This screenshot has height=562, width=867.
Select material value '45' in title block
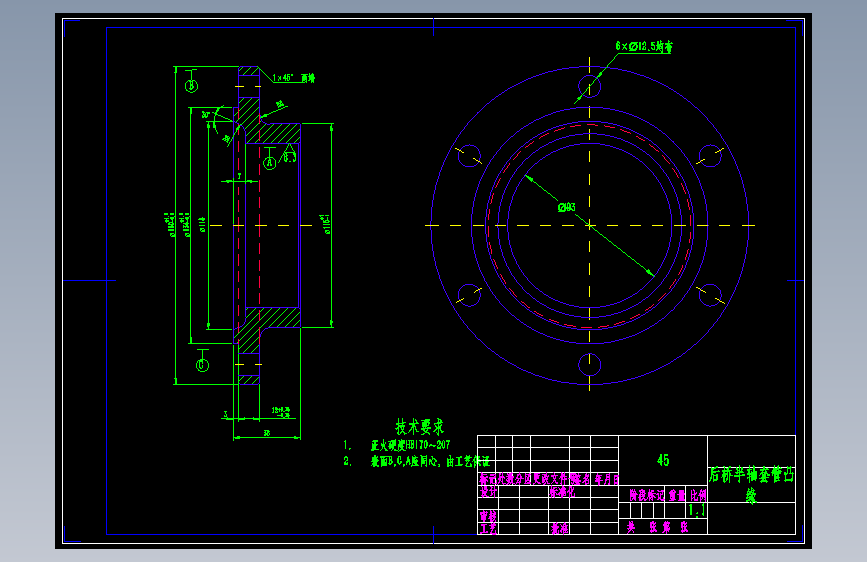[x=663, y=460]
